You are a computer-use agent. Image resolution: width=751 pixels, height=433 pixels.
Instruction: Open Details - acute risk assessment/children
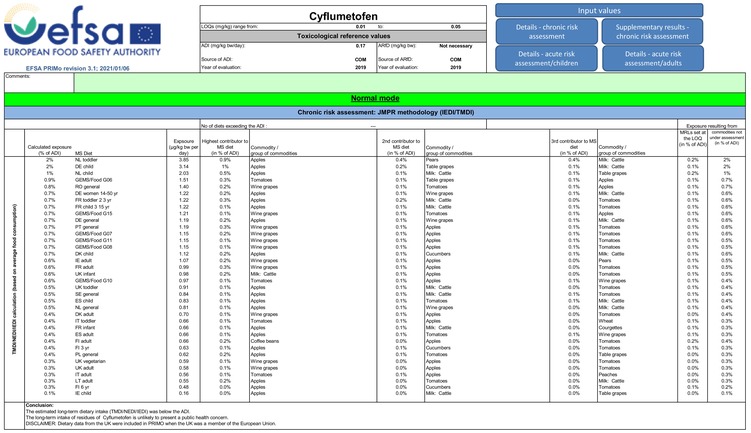[x=546, y=58]
